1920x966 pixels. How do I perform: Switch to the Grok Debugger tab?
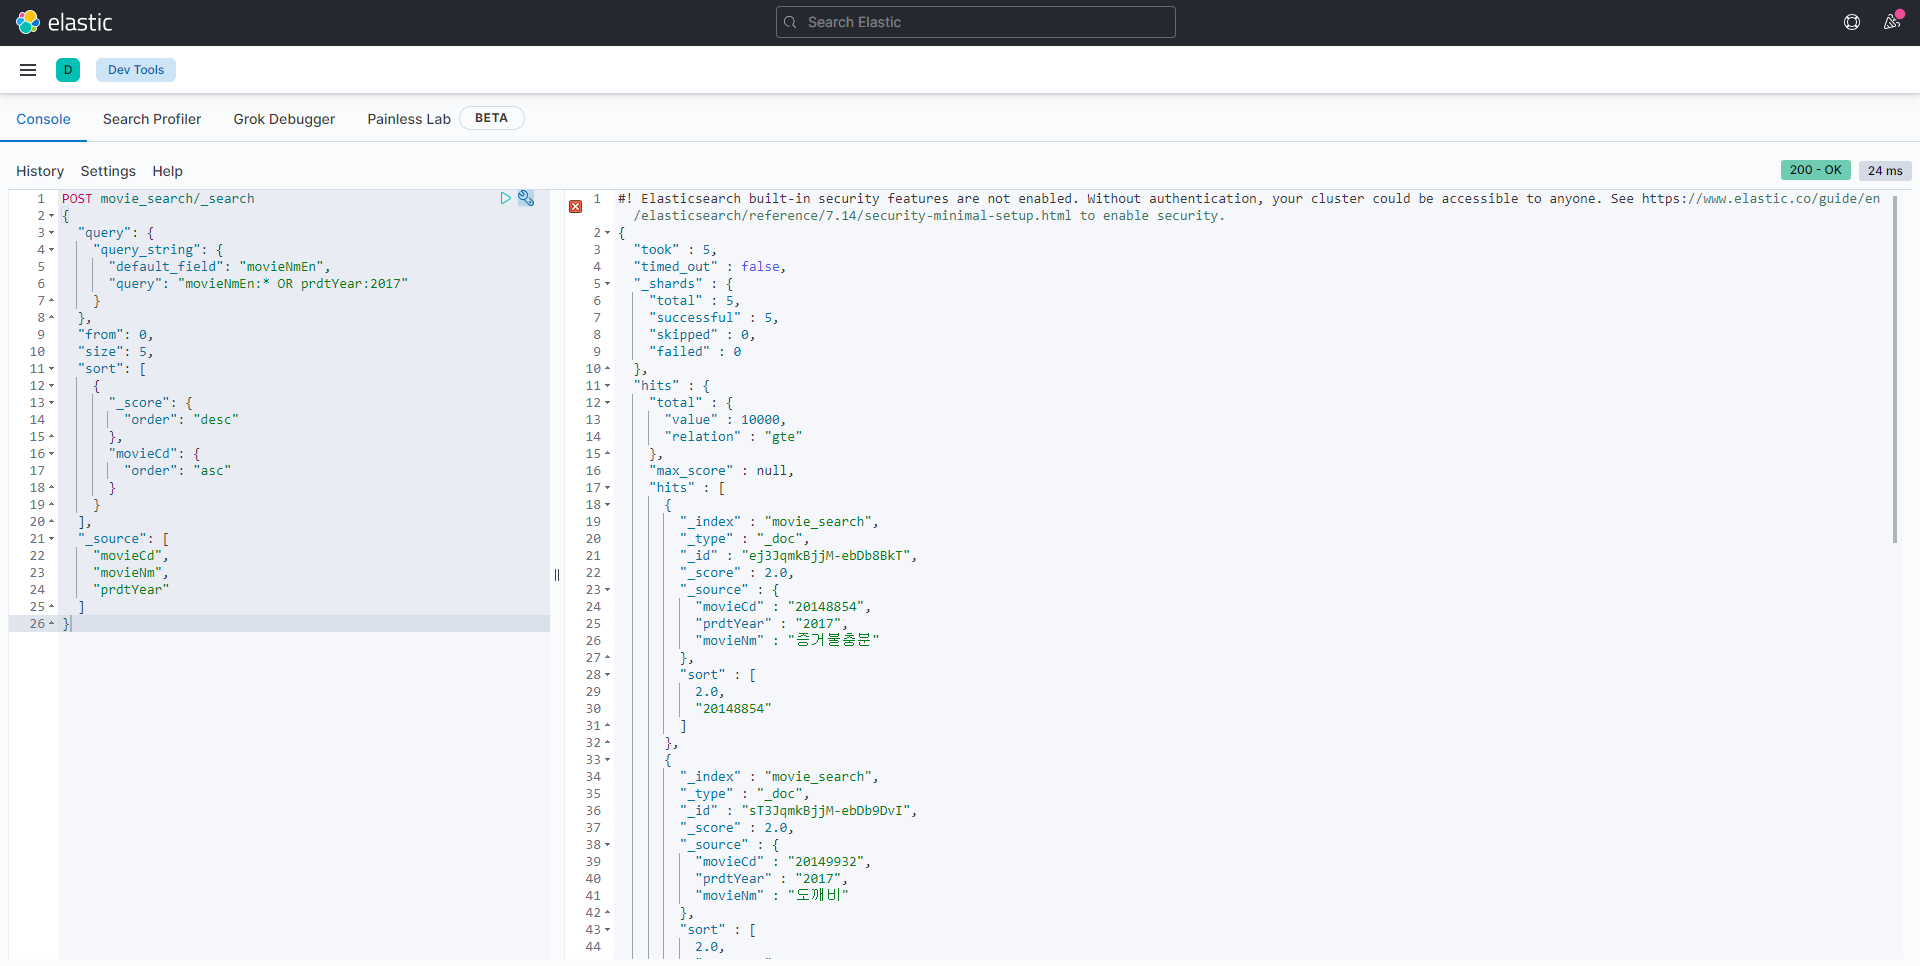pyautogui.click(x=284, y=119)
